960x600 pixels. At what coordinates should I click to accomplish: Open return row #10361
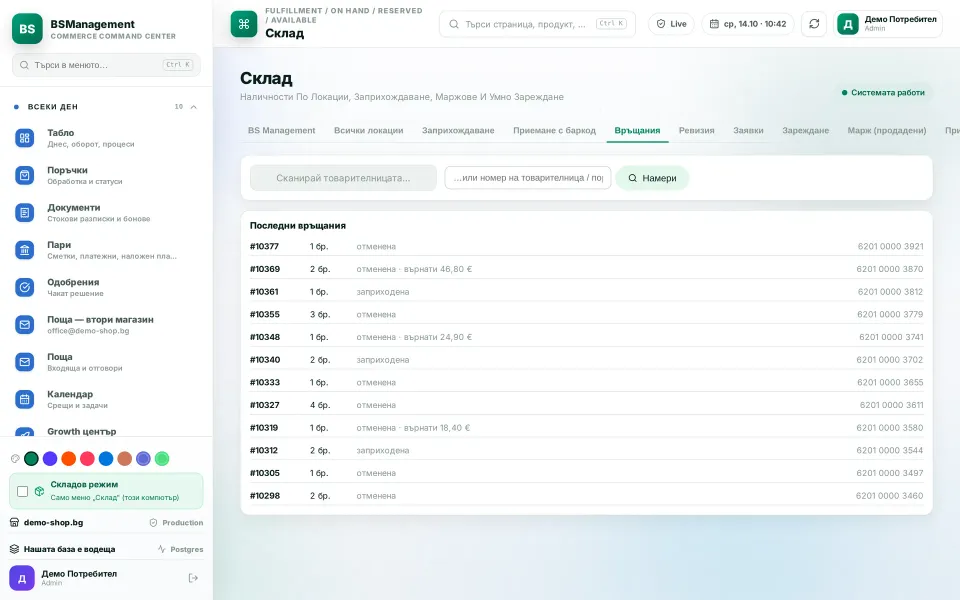586,291
